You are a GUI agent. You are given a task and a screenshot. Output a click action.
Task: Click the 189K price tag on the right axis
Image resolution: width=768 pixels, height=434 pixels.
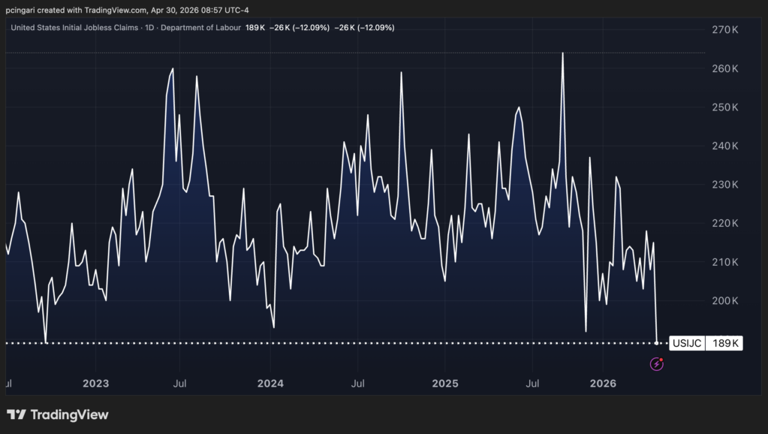pyautogui.click(x=725, y=343)
